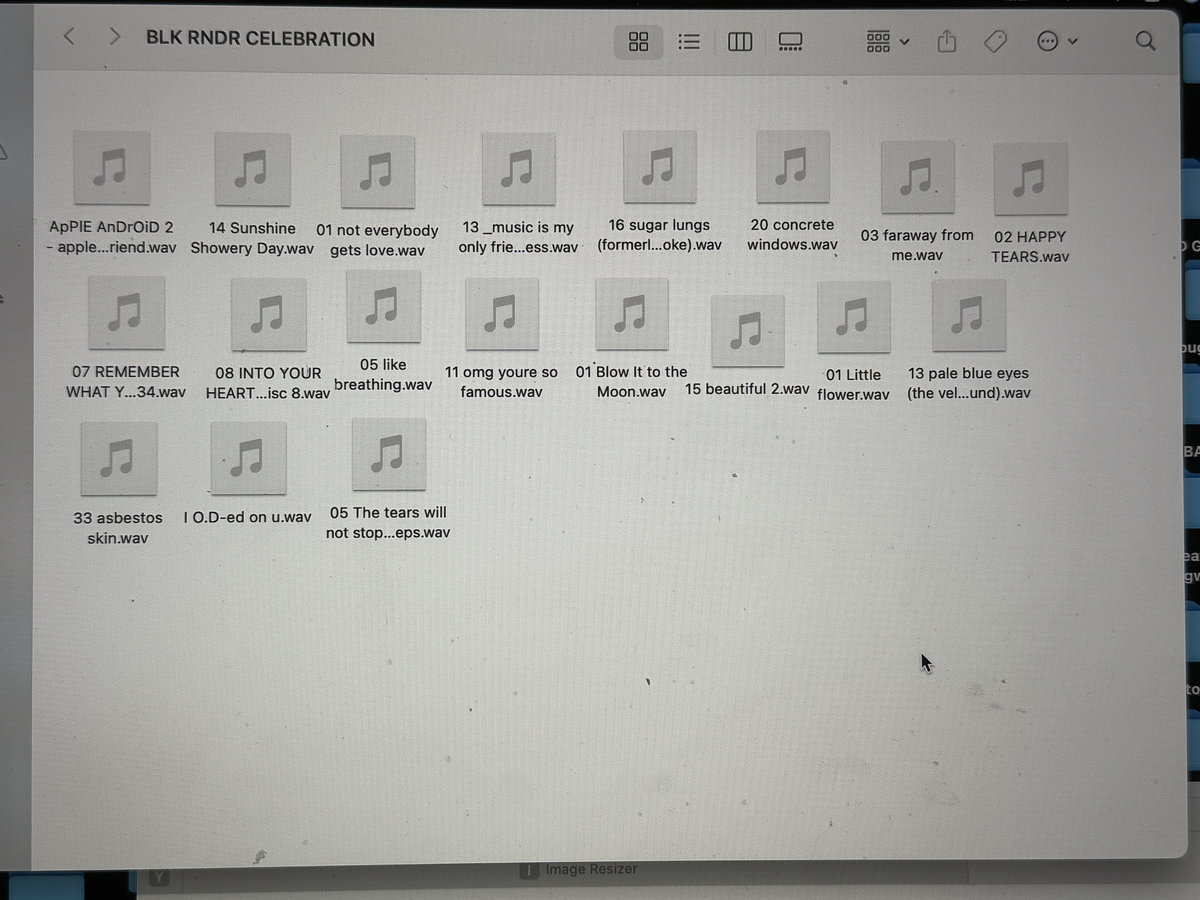Click the Finder back arrow
The image size is (1200, 900).
coord(69,37)
